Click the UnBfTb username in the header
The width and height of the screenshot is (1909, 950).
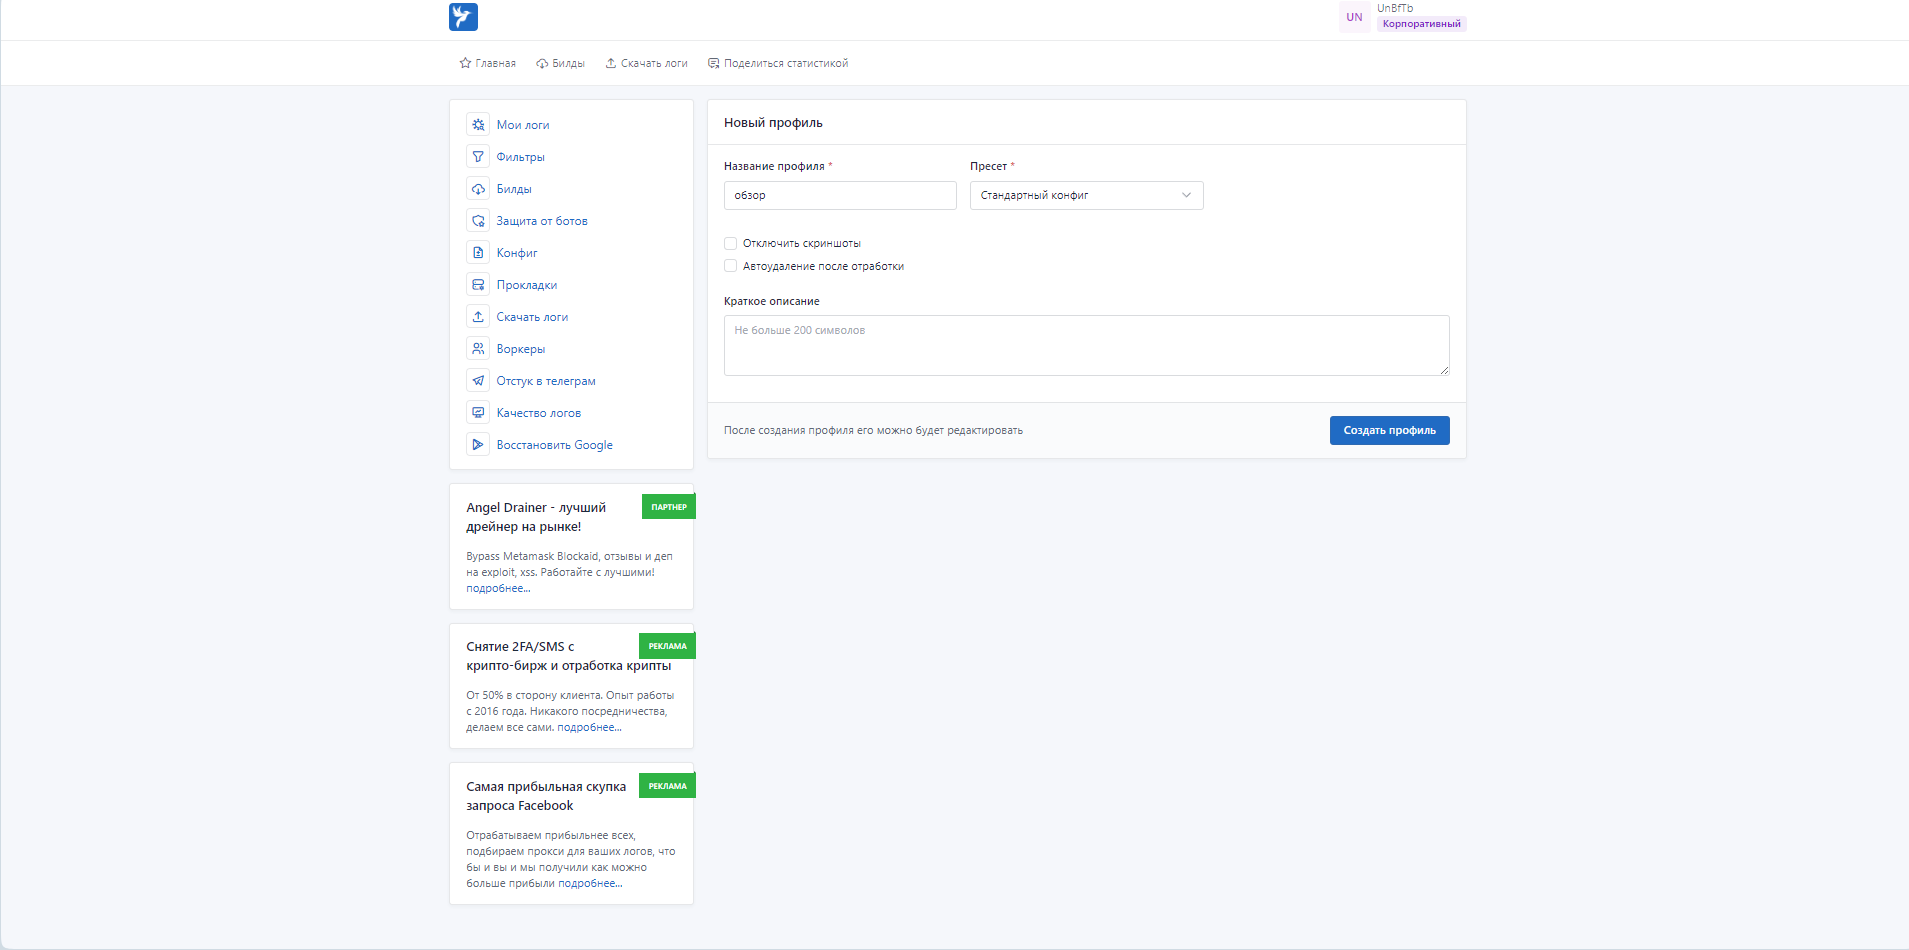click(1395, 8)
